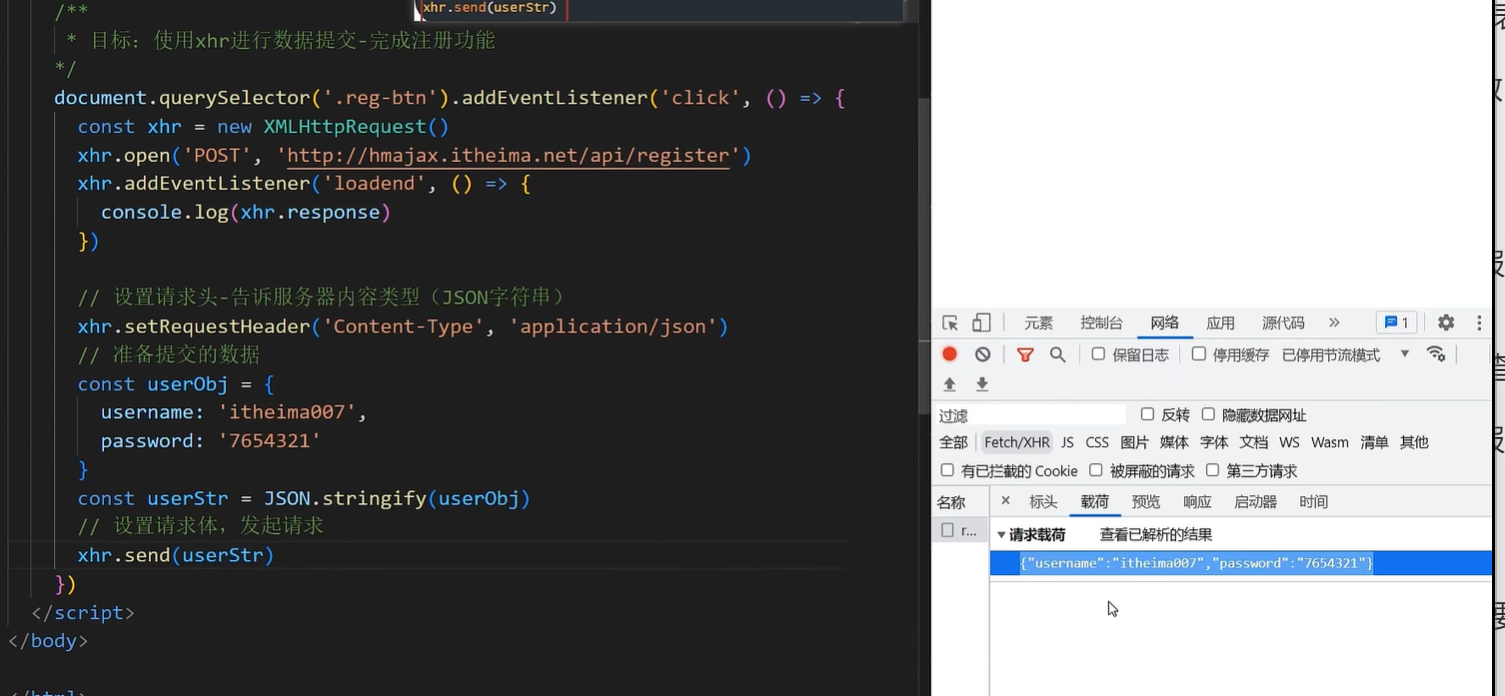Activate the inspect element picker icon
Image resolution: width=1505 pixels, height=696 pixels.
pos(950,323)
